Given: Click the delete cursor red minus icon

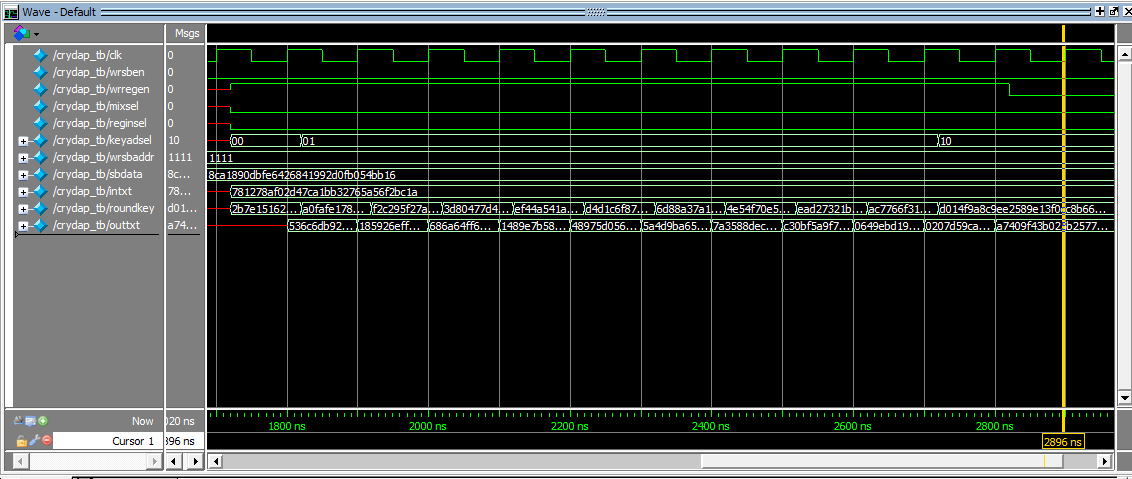Looking at the screenshot, I should tap(46, 441).
